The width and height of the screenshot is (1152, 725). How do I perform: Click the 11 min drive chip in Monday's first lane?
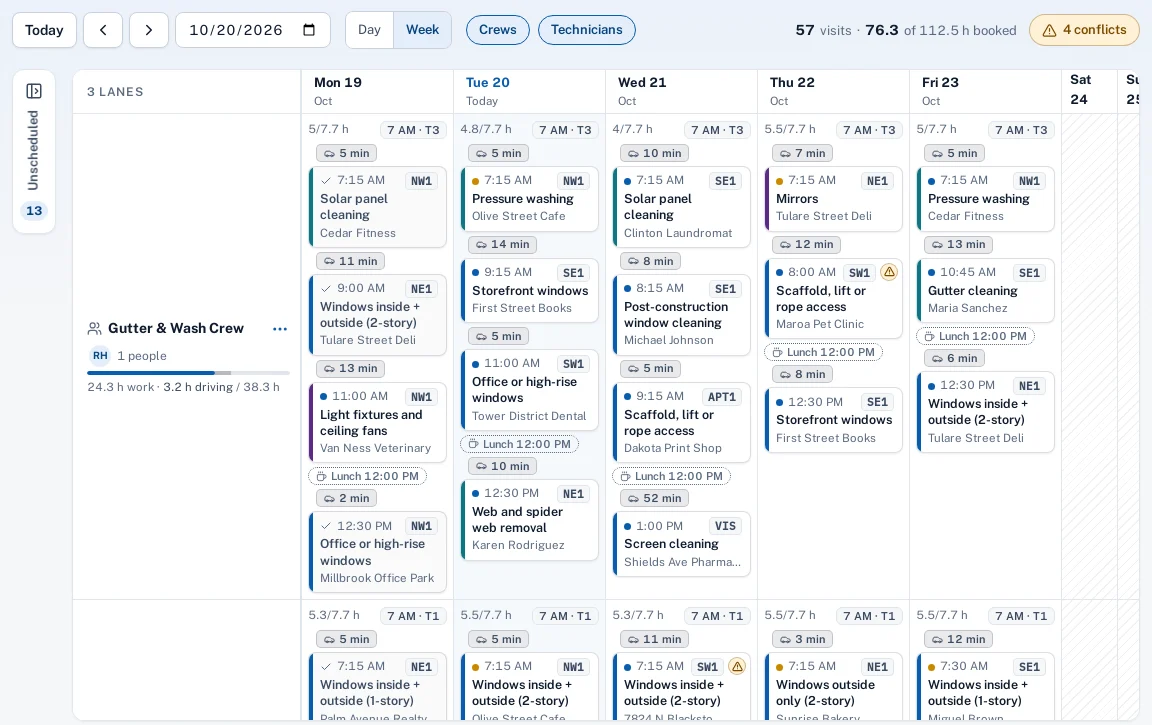(350, 261)
